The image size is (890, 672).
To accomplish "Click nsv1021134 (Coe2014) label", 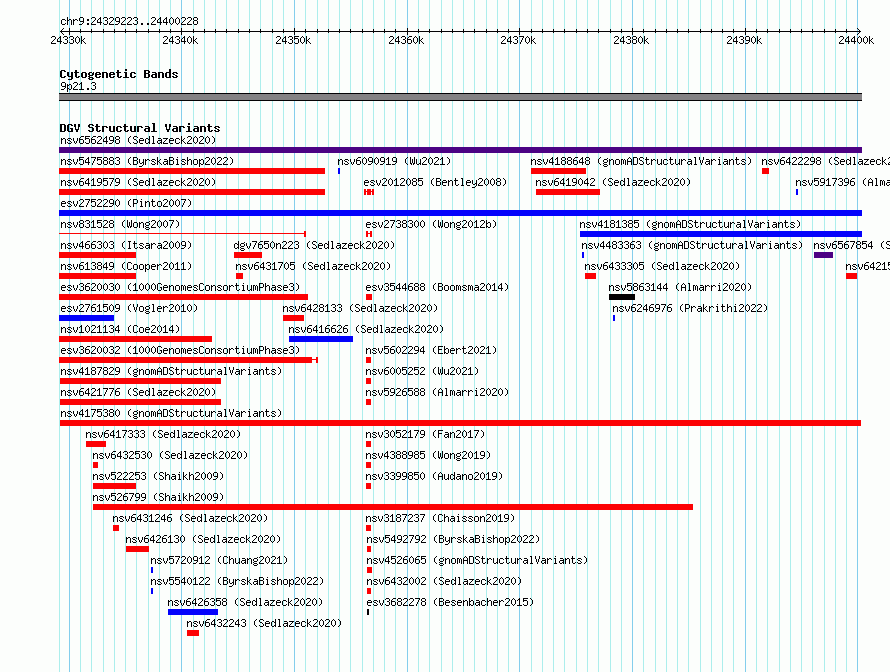I will click(120, 329).
